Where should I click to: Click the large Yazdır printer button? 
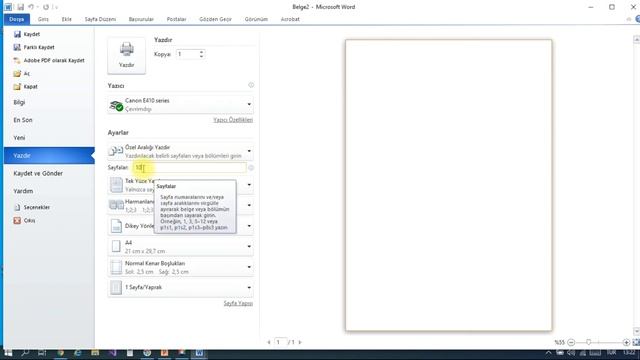127,56
